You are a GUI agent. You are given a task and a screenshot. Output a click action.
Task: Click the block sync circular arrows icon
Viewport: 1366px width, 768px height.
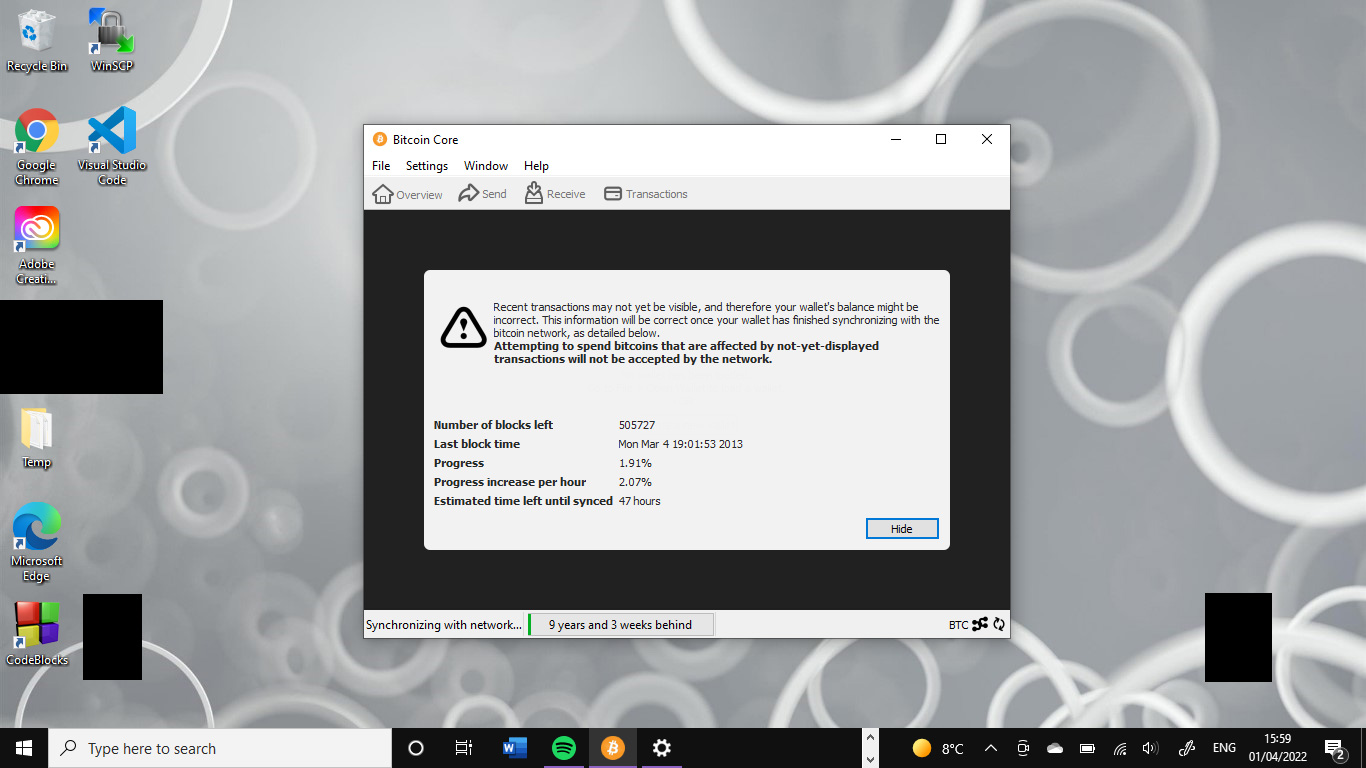point(997,624)
